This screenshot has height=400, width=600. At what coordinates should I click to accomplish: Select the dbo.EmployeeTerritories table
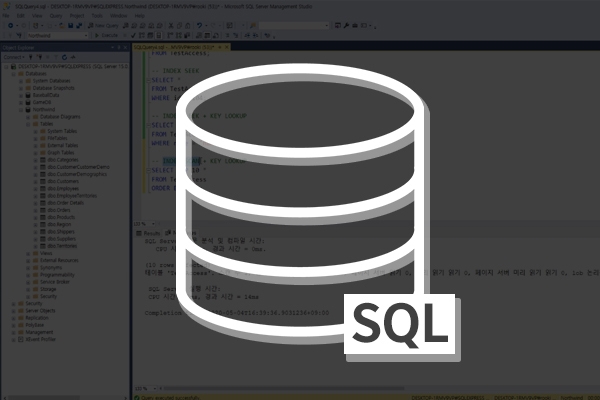pyautogui.click(x=72, y=196)
